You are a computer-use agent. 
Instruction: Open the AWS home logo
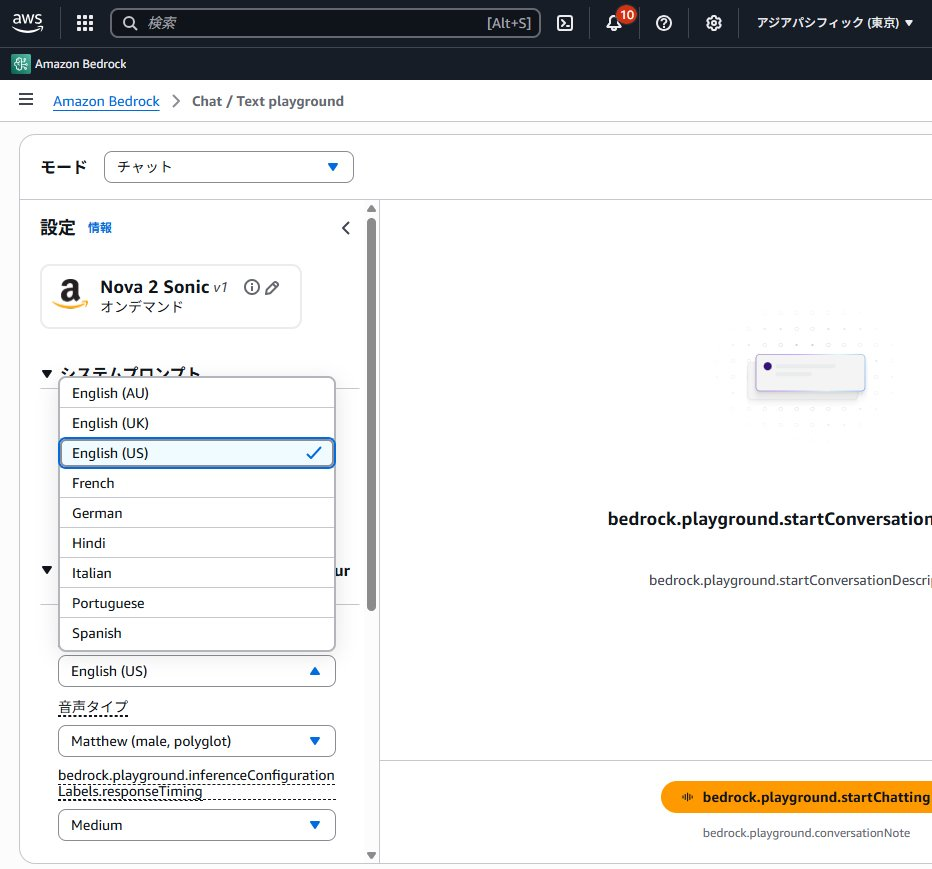pyautogui.click(x=27, y=23)
